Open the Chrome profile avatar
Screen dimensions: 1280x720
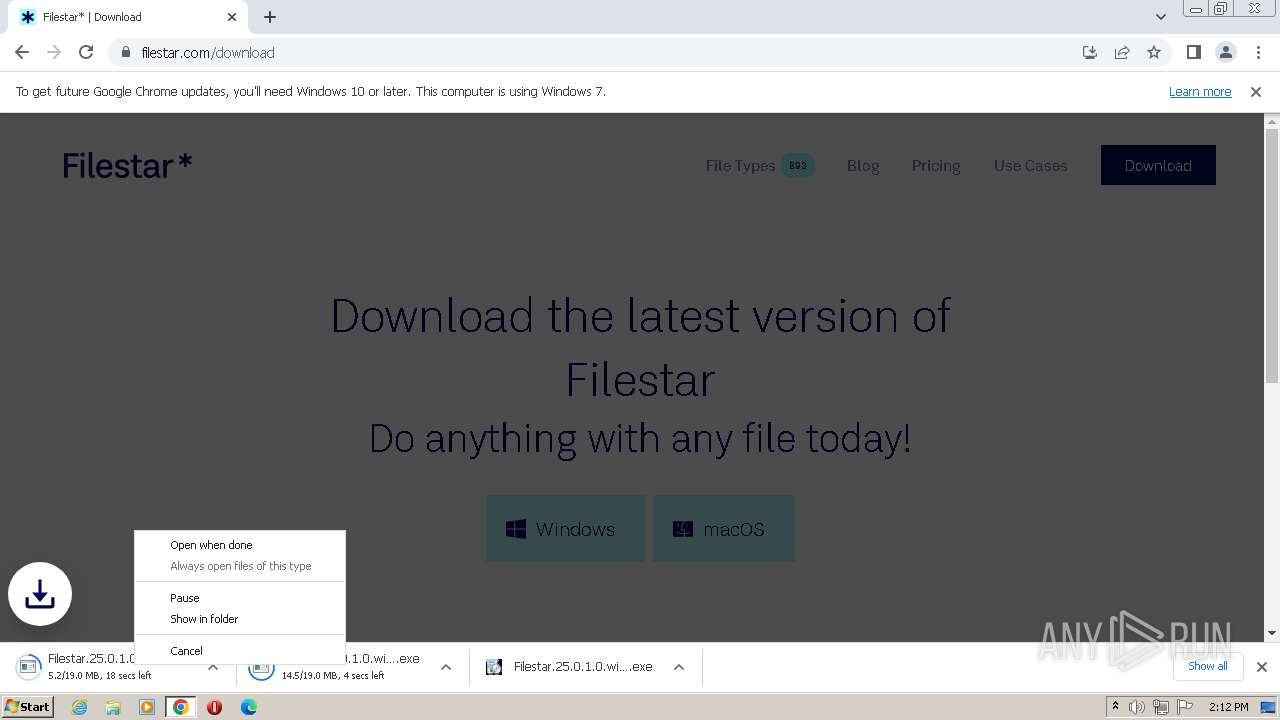tap(1225, 52)
